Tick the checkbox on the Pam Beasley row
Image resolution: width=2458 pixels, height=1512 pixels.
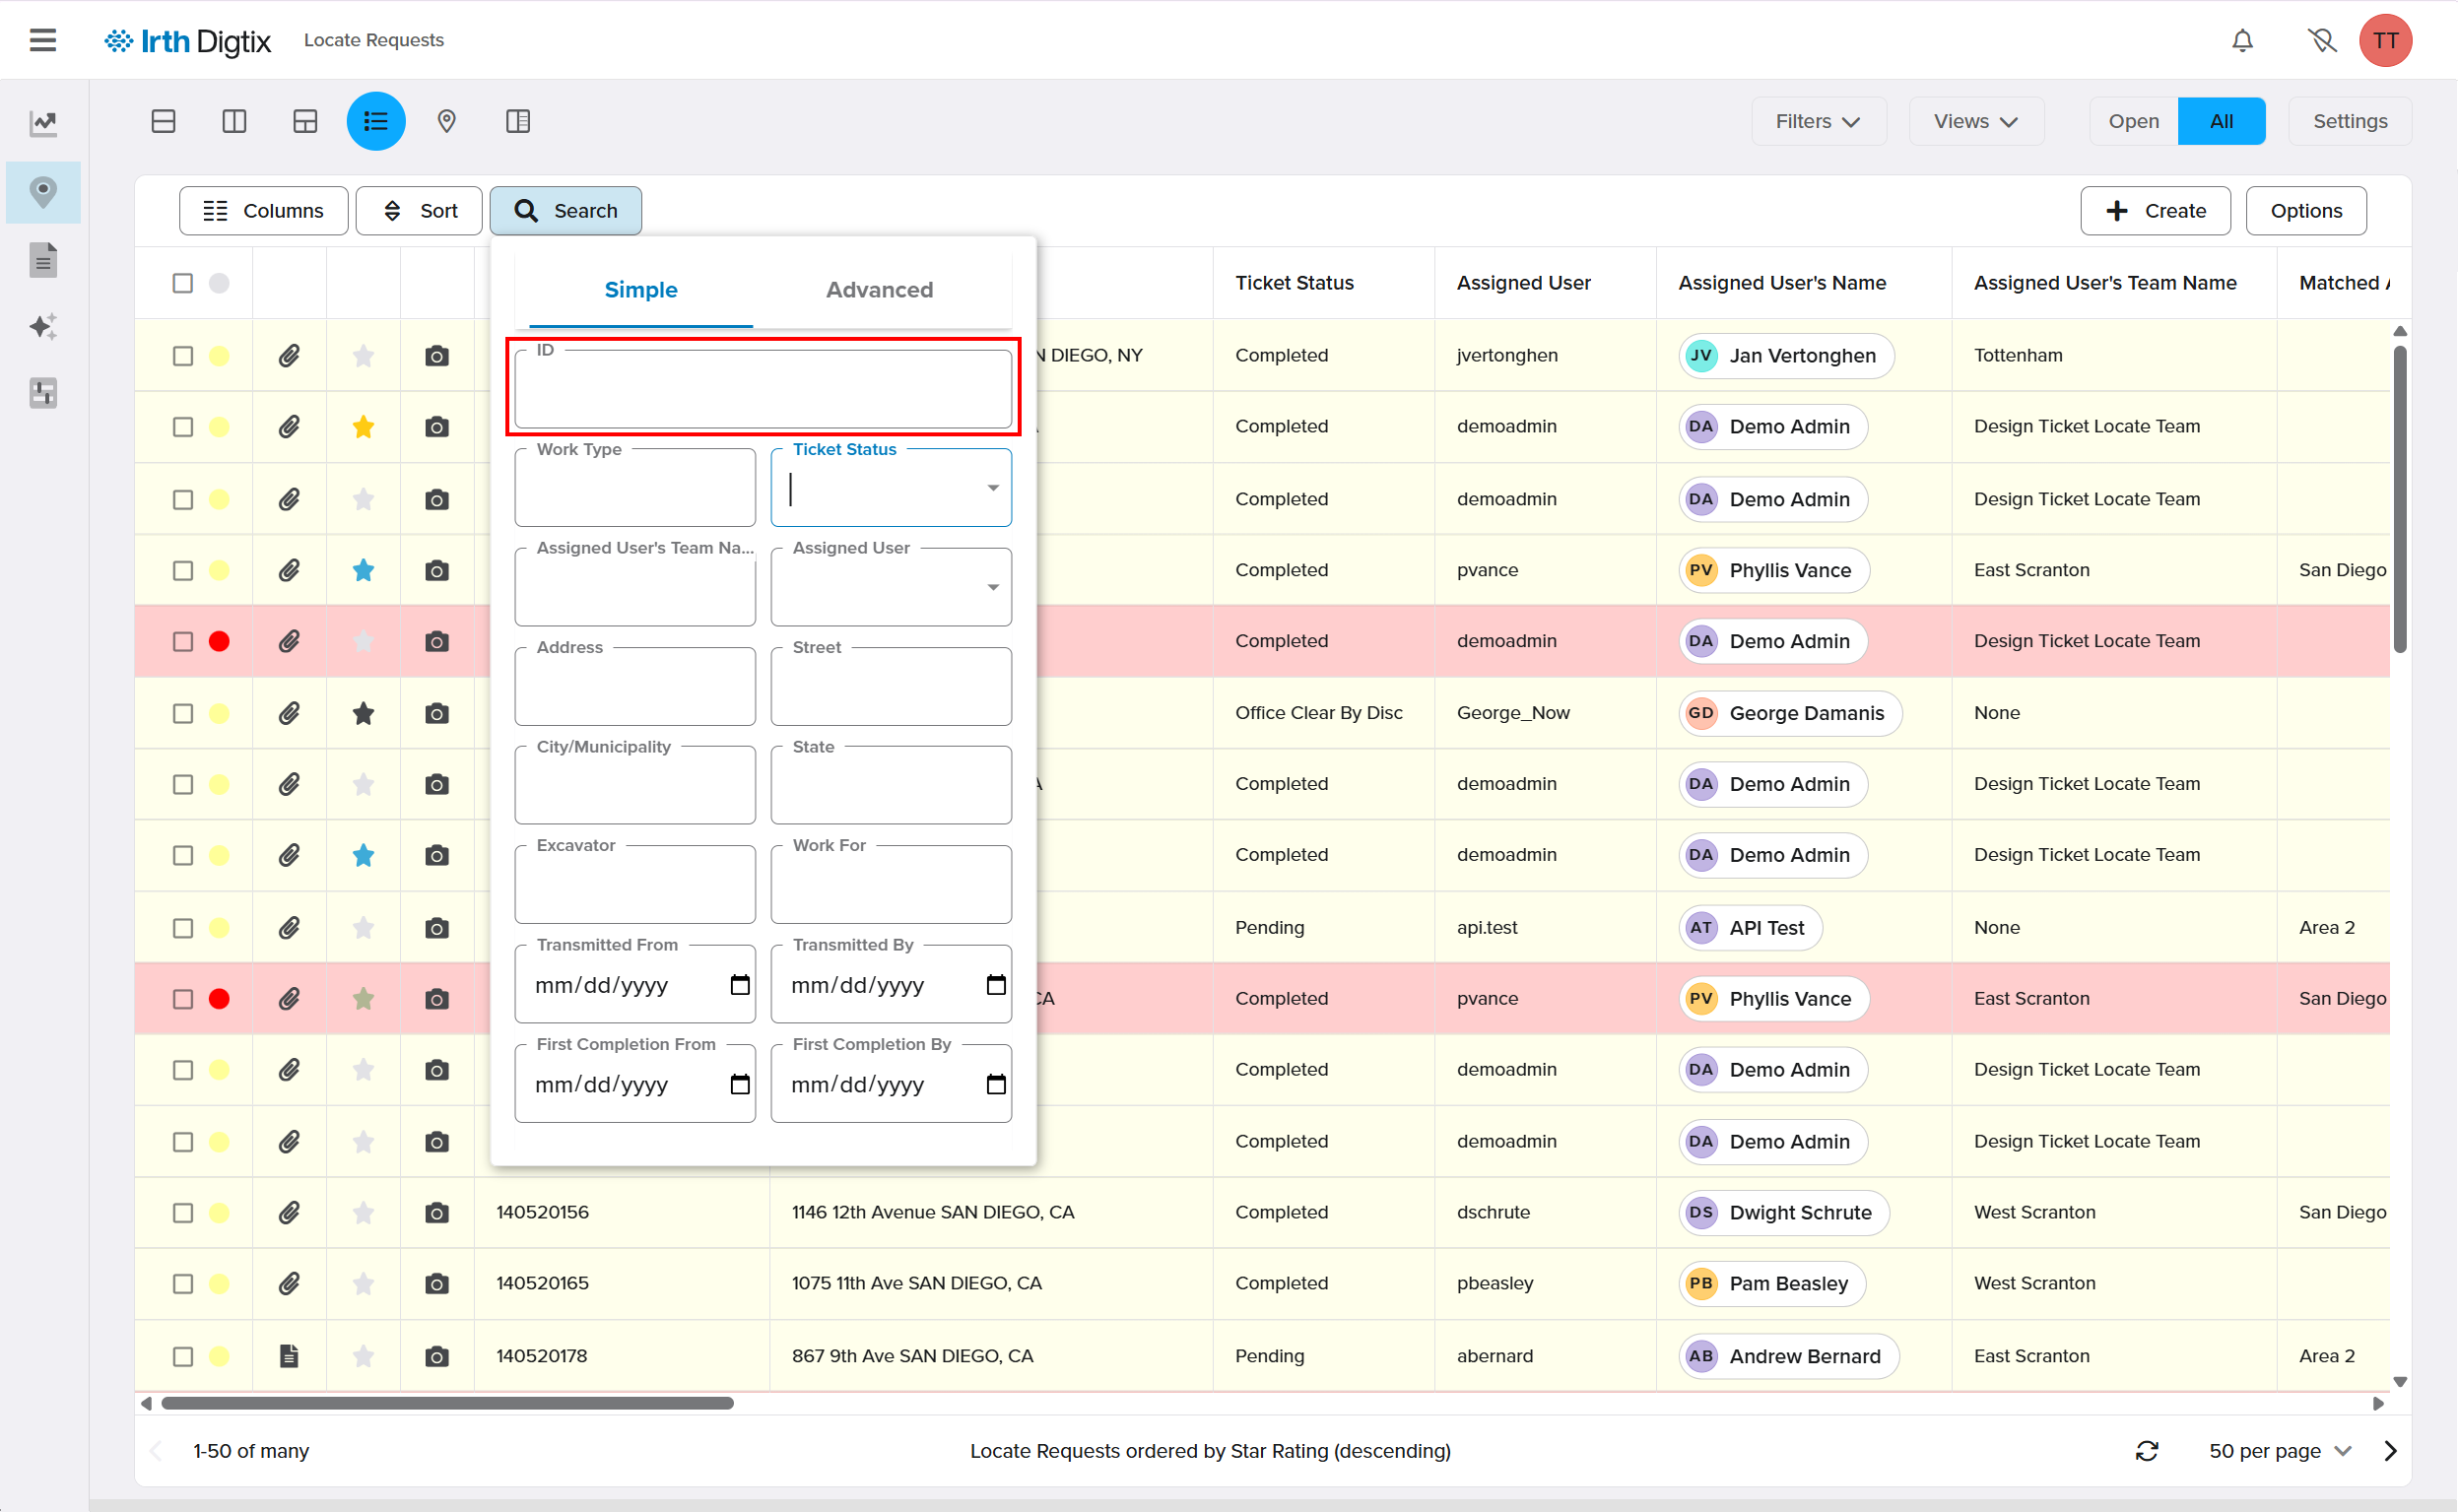183,1284
